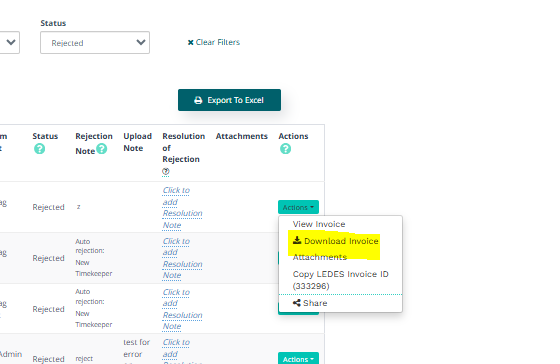This screenshot has height=364, width=560.
Task: Click the Resolution of Rejection column header
Action: point(184,148)
